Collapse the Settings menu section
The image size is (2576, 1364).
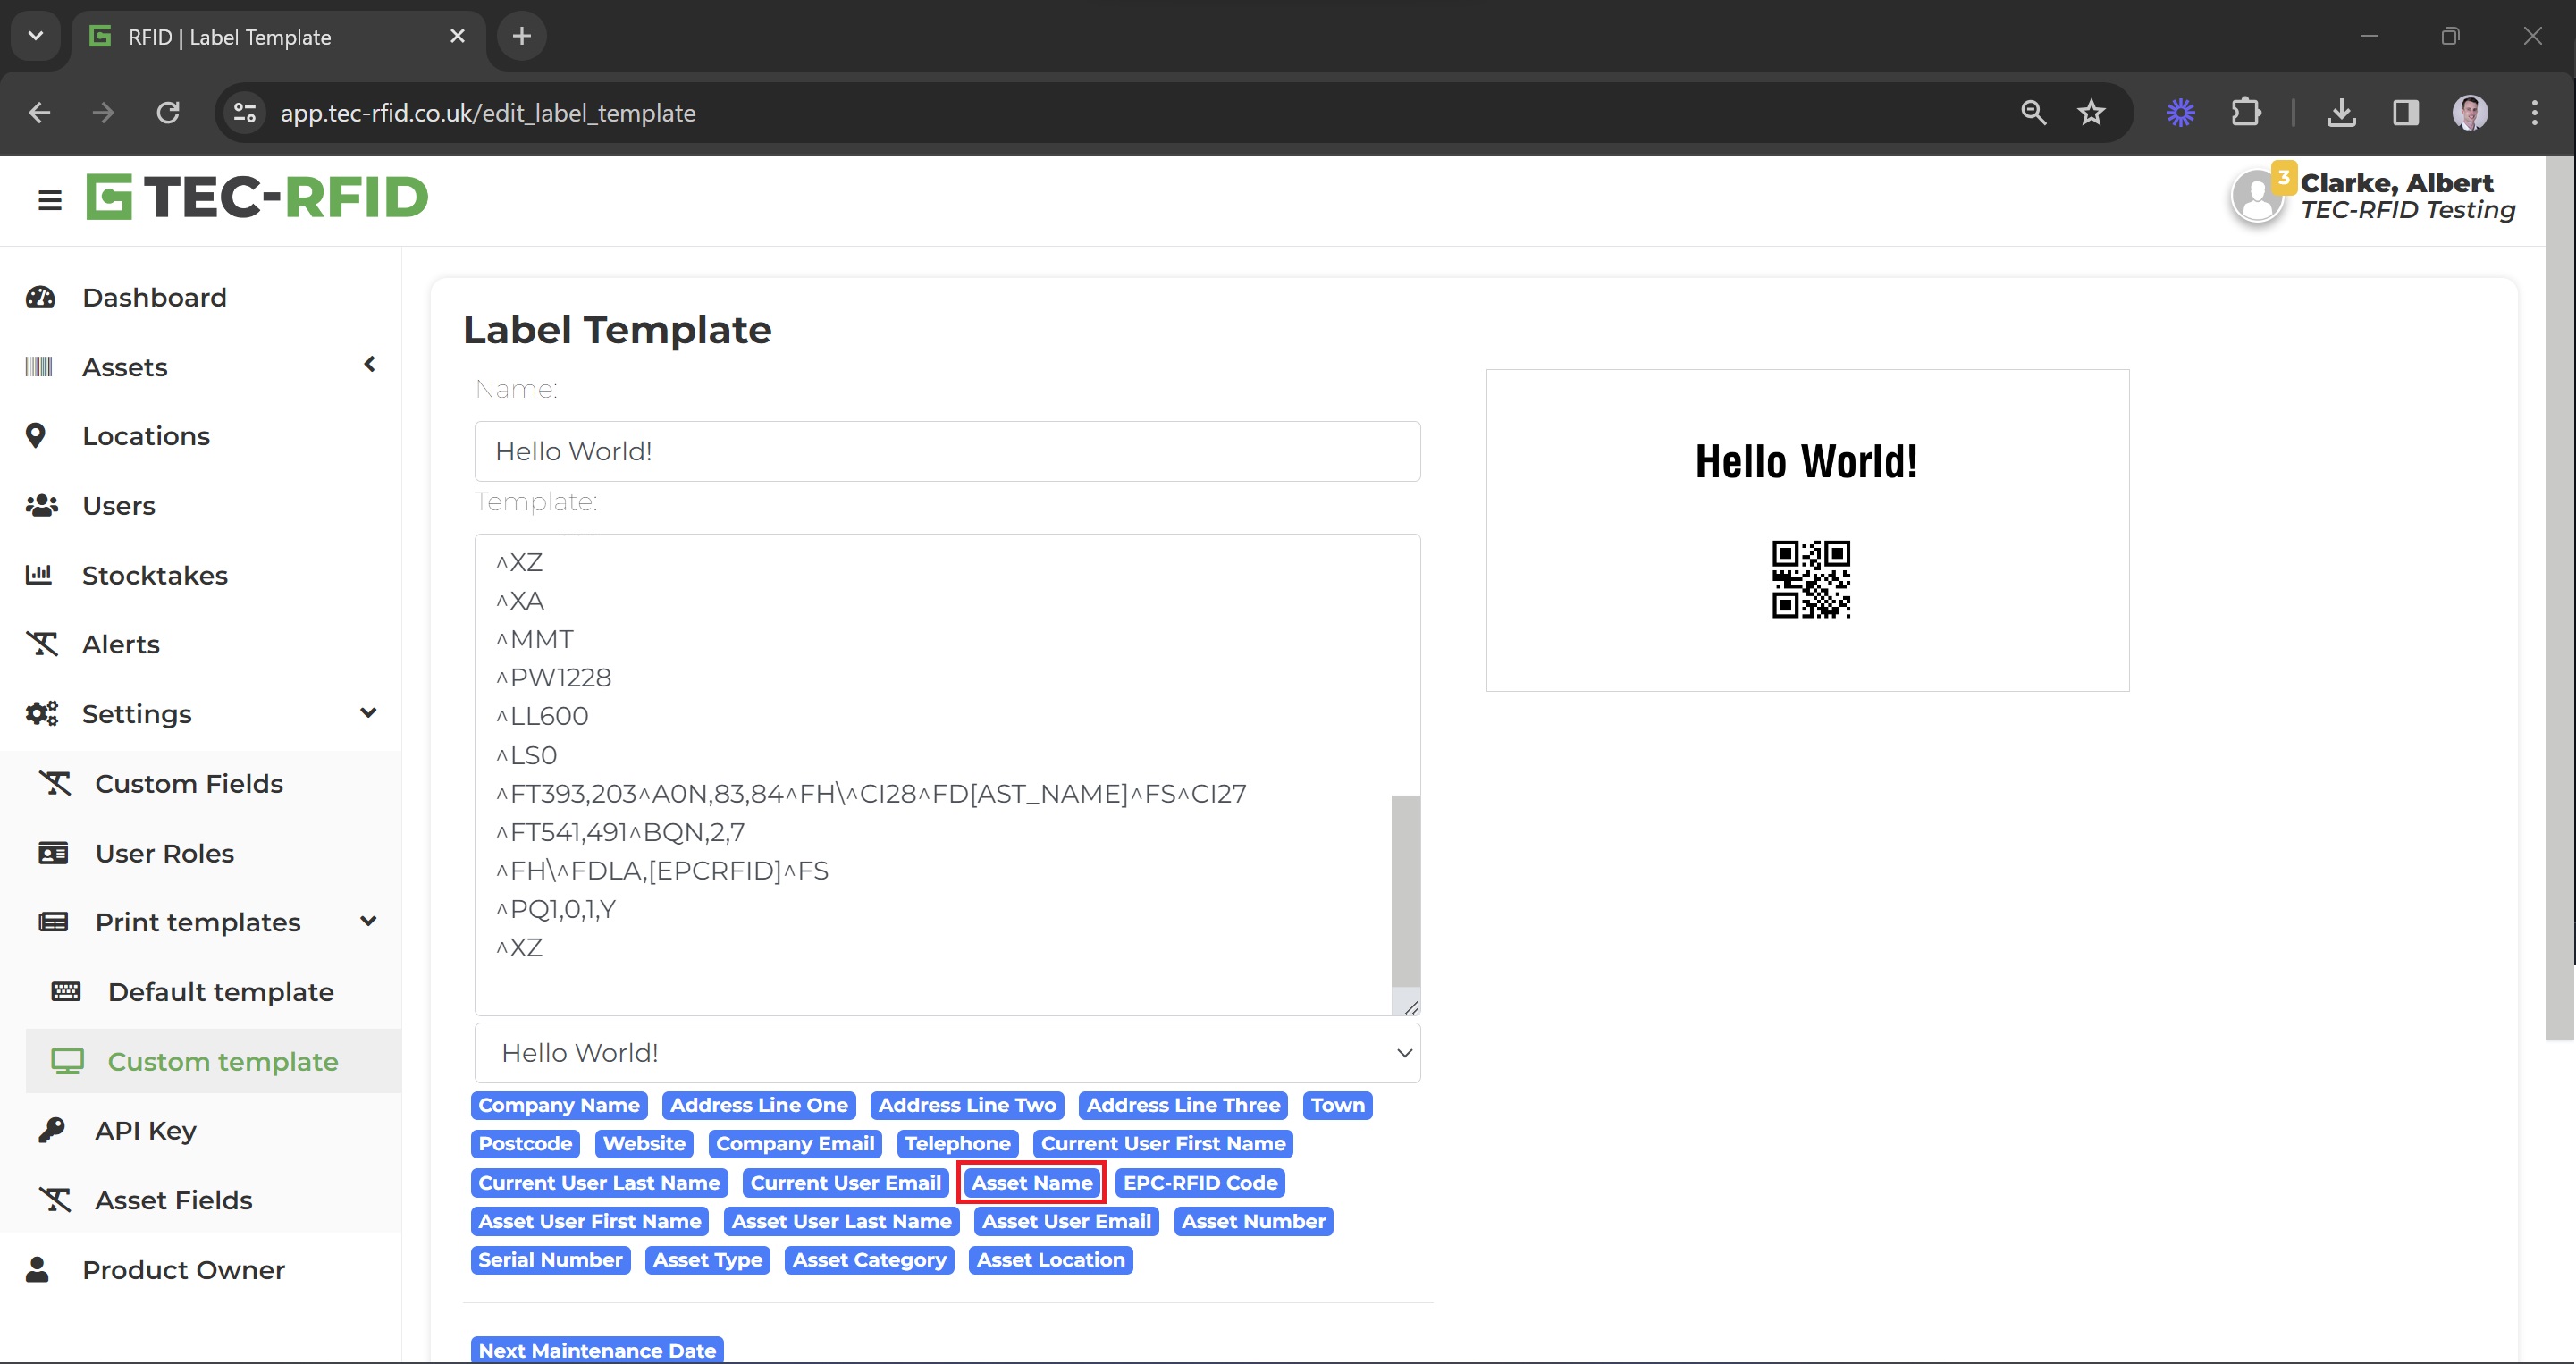(x=368, y=713)
